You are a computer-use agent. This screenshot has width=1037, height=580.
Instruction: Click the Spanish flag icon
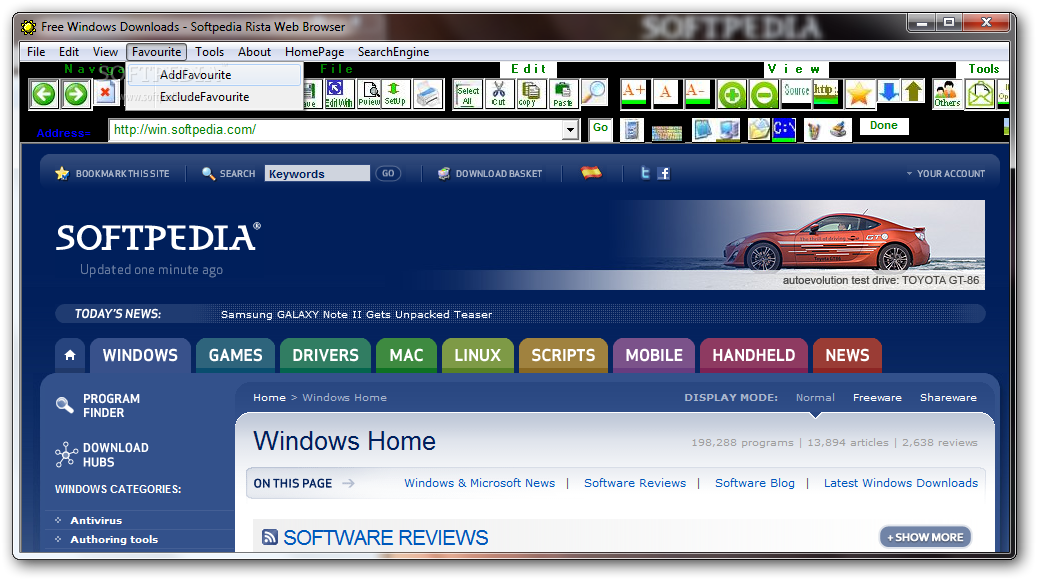tap(591, 173)
